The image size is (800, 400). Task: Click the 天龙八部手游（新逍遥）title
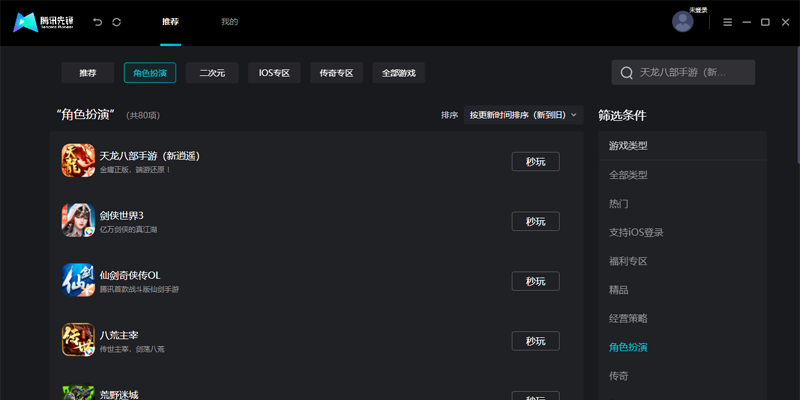pos(149,156)
